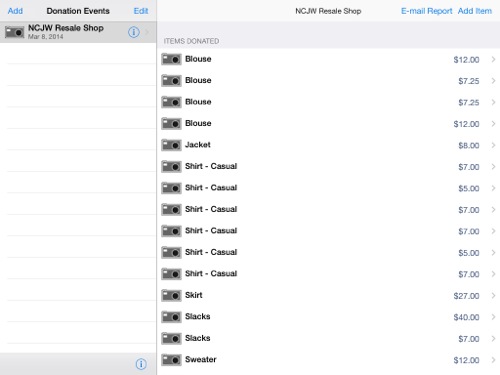Tap the Donation Events title

(78, 11)
